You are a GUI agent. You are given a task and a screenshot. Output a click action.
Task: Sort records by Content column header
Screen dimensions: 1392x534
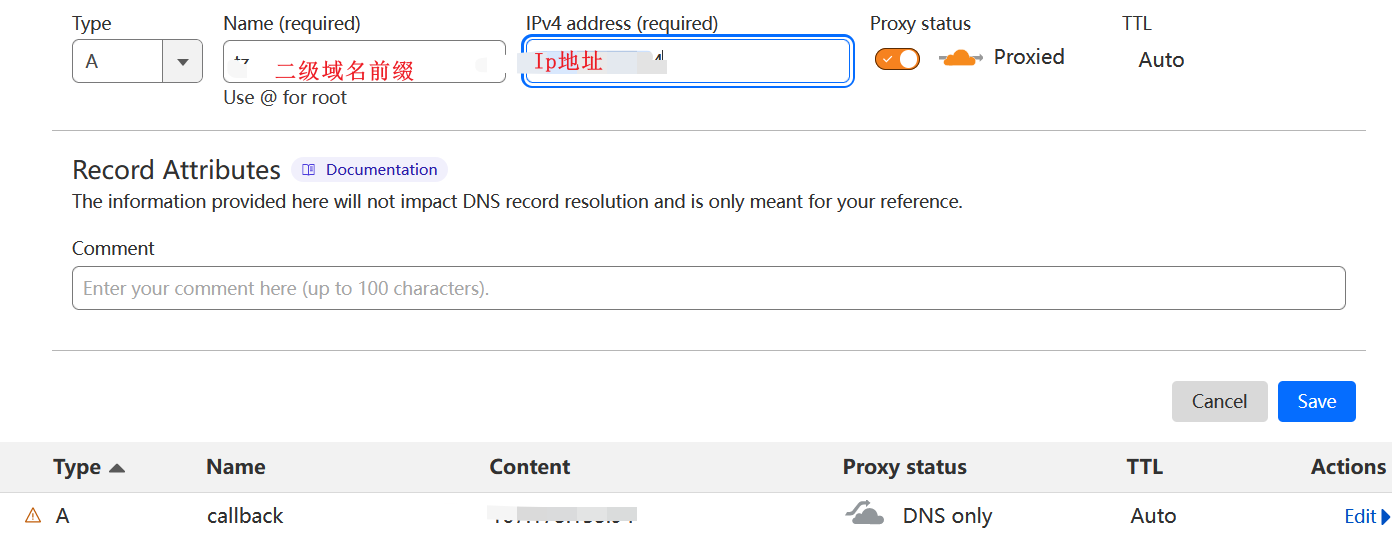click(x=529, y=467)
